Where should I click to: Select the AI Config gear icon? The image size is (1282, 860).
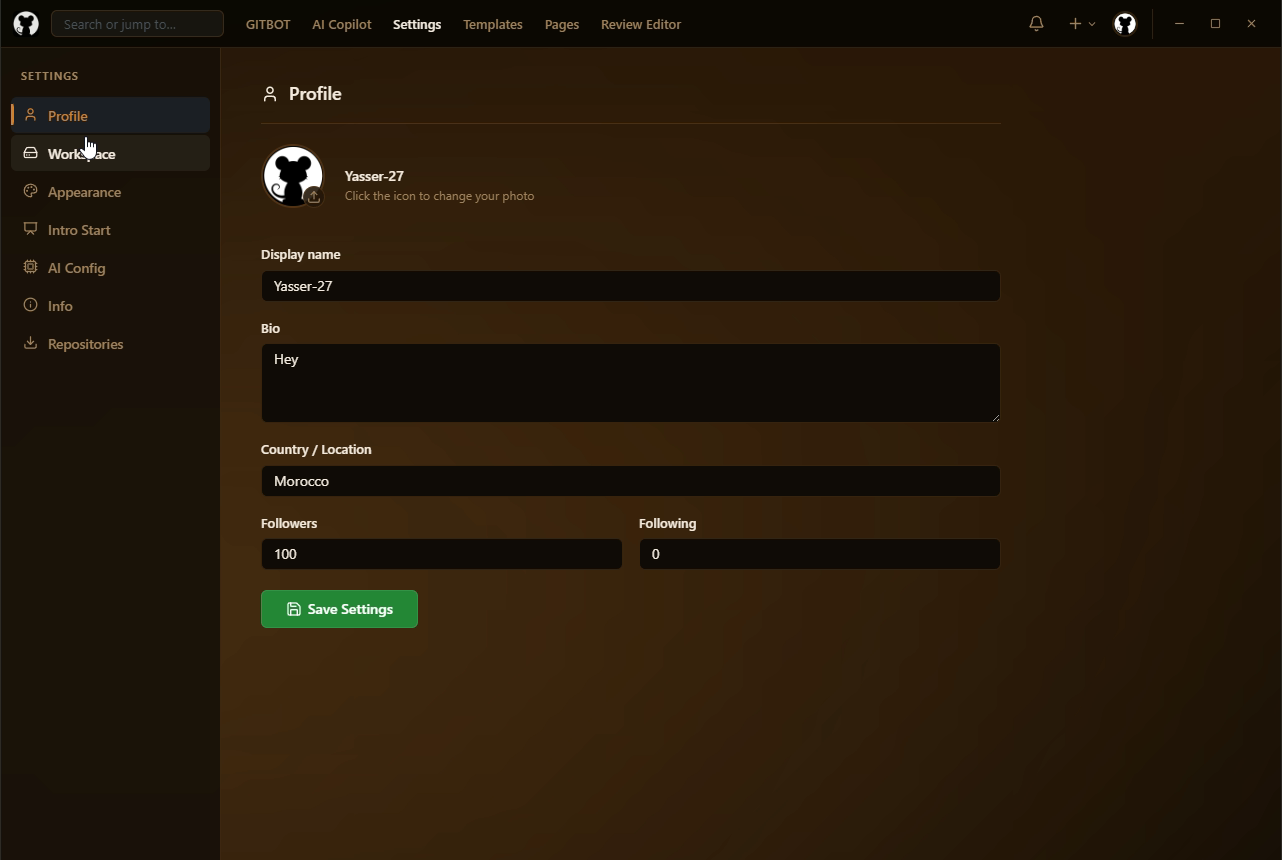point(30,267)
